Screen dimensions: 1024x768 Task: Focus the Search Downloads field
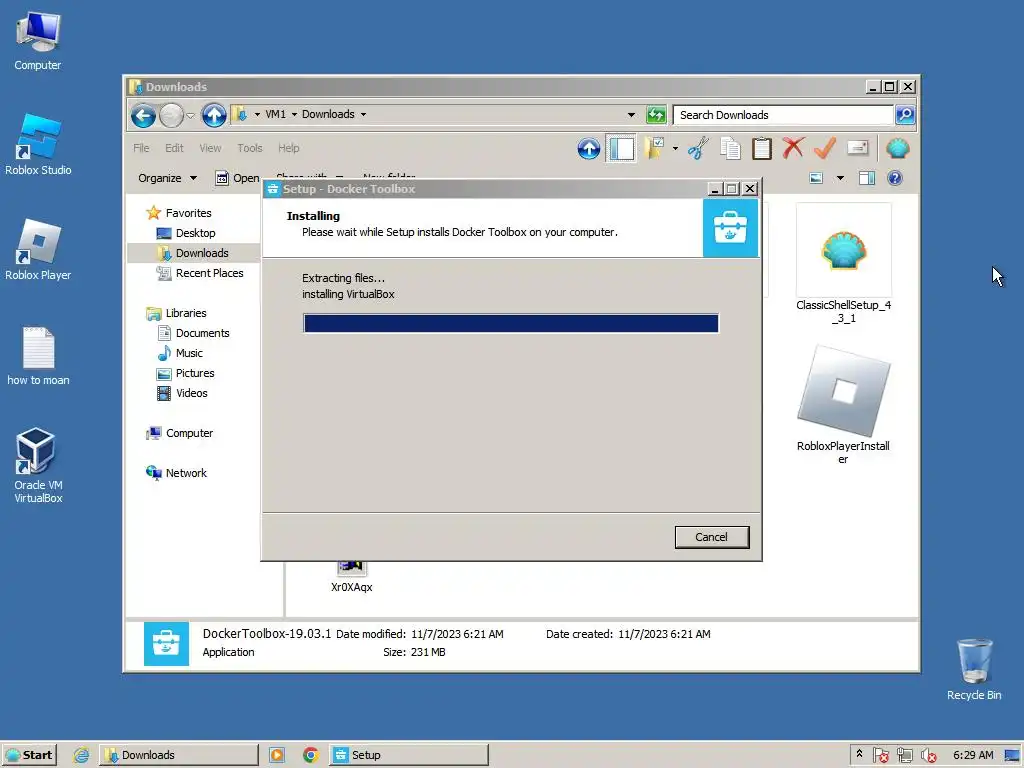[782, 115]
